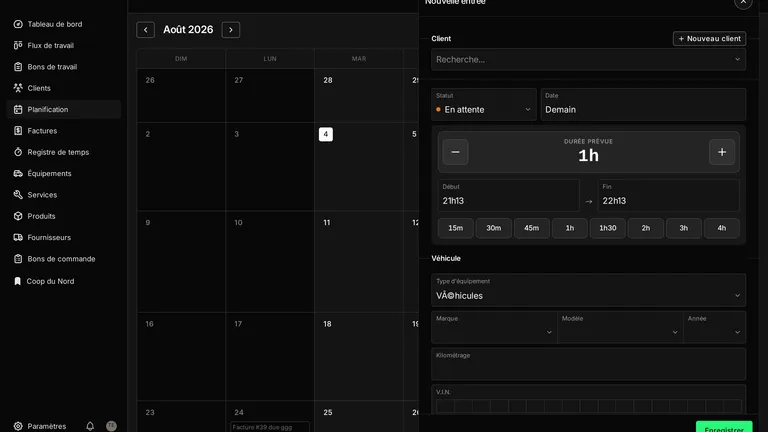
Task: Select the 30m duration preset
Action: click(x=493, y=228)
